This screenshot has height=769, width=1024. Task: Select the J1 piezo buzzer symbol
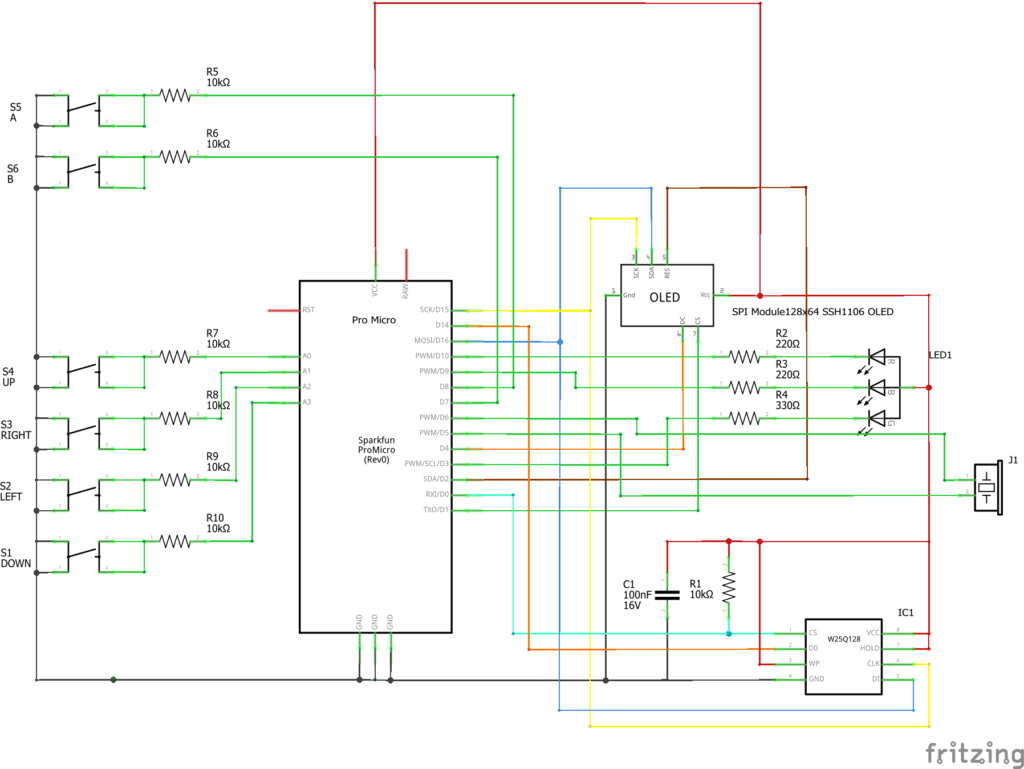click(x=988, y=487)
